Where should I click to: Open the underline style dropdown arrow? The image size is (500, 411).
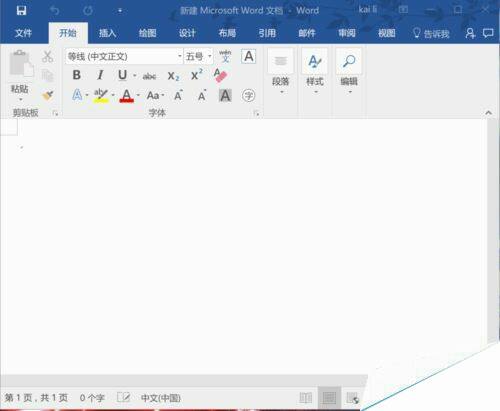click(135, 76)
